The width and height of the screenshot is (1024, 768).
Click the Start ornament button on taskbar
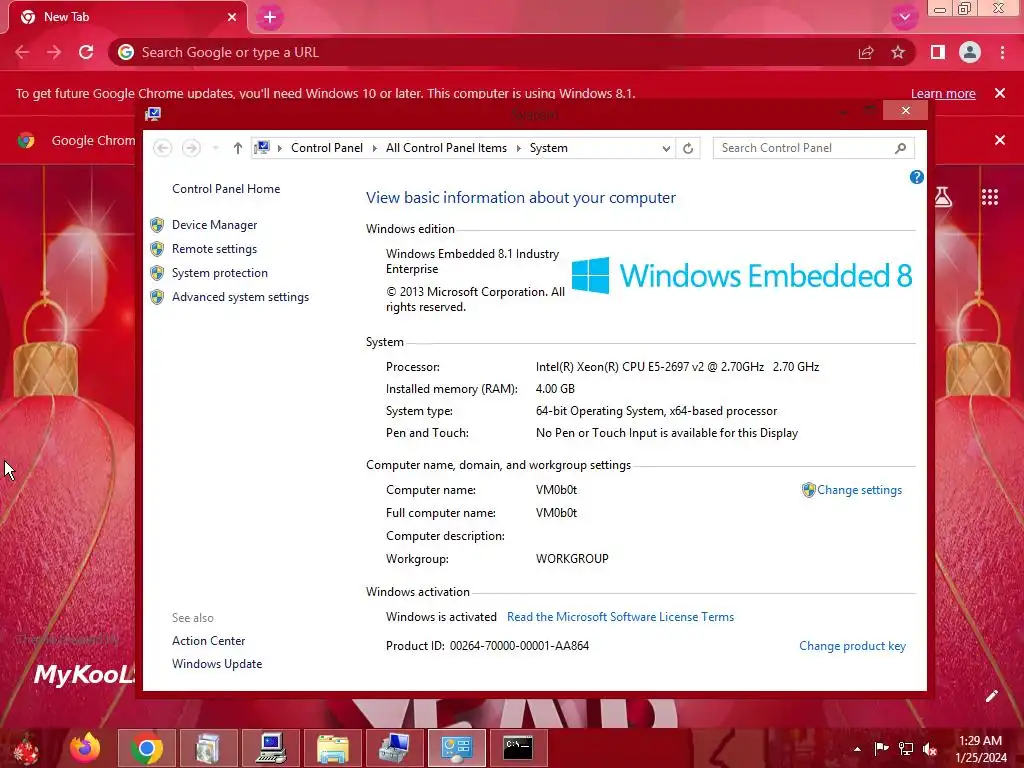tap(26, 748)
